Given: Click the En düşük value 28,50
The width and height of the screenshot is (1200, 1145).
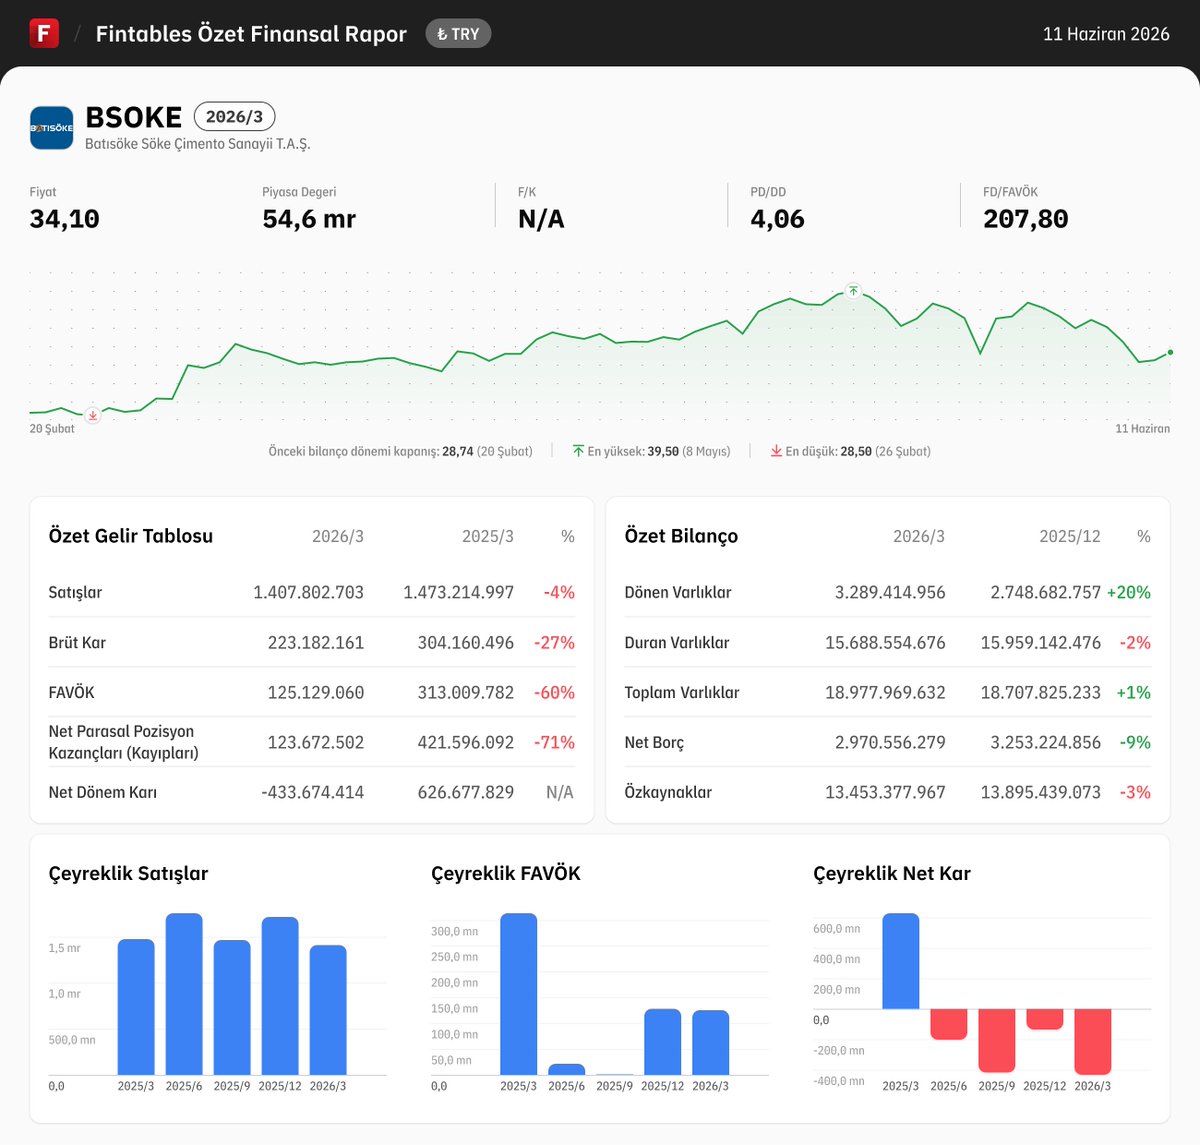Looking at the screenshot, I should [x=856, y=451].
